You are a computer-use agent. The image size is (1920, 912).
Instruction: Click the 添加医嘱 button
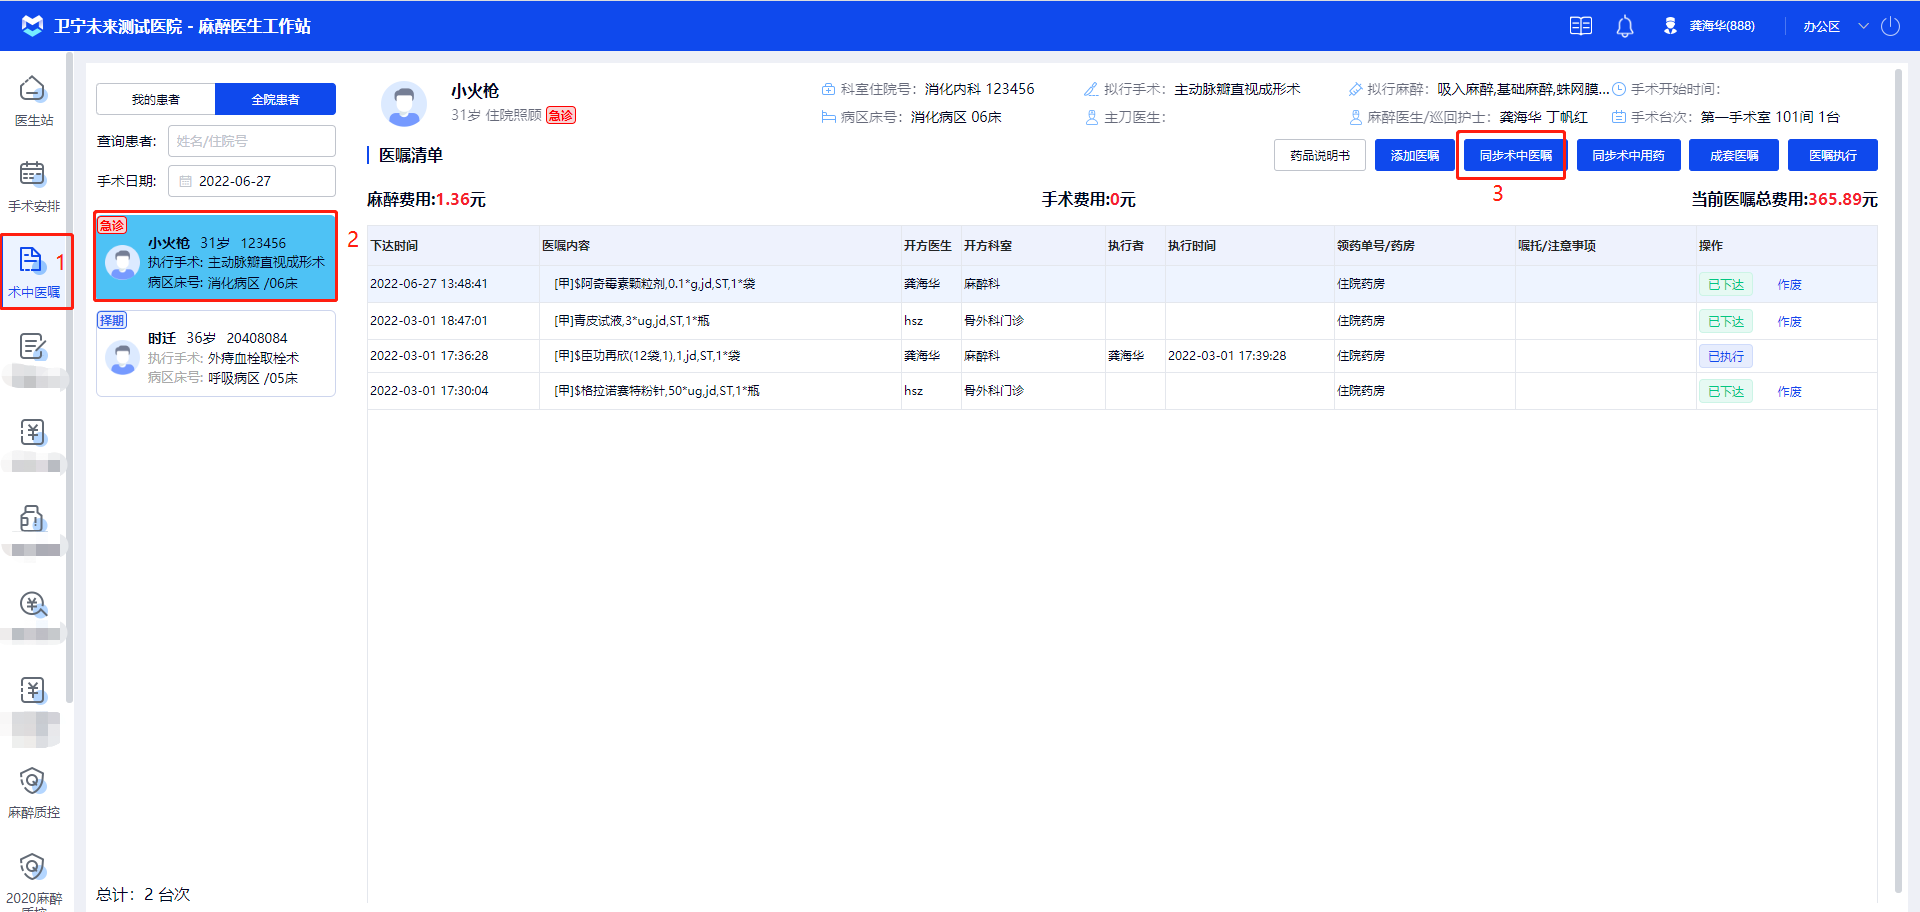1414,155
